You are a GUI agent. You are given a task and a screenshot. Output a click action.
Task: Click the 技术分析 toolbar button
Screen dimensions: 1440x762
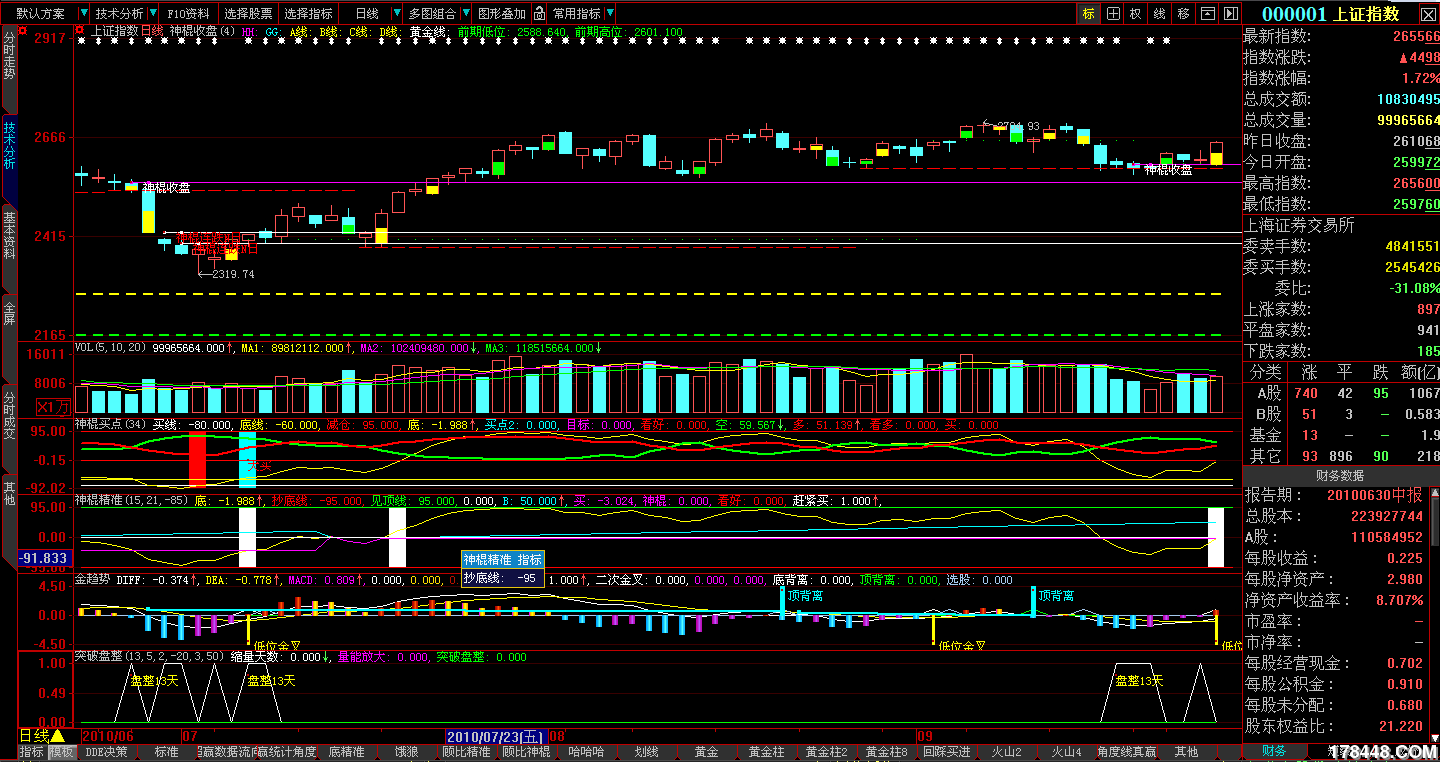119,14
